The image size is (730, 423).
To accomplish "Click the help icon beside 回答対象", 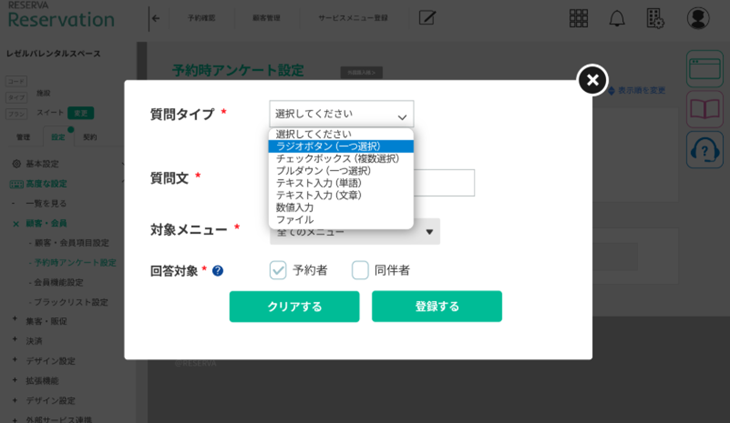I will pyautogui.click(x=218, y=270).
